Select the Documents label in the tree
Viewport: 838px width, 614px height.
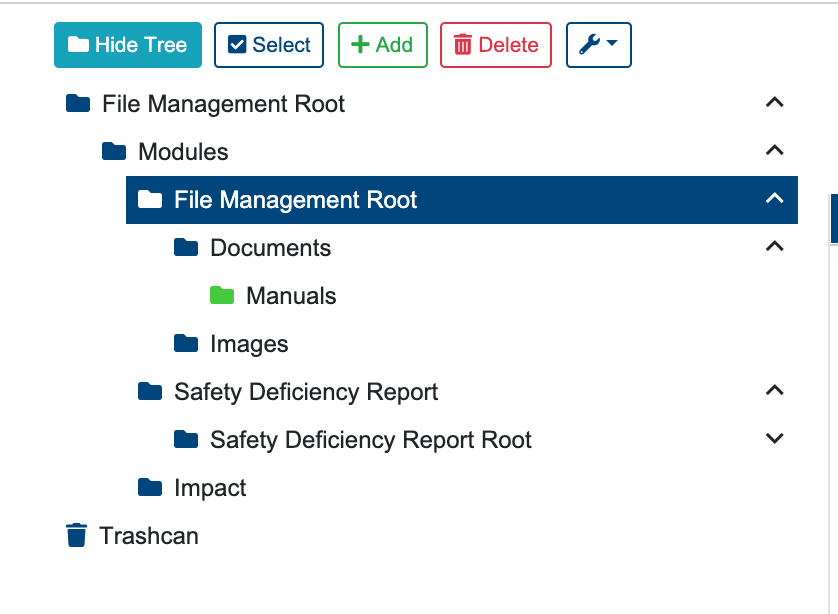tap(270, 248)
